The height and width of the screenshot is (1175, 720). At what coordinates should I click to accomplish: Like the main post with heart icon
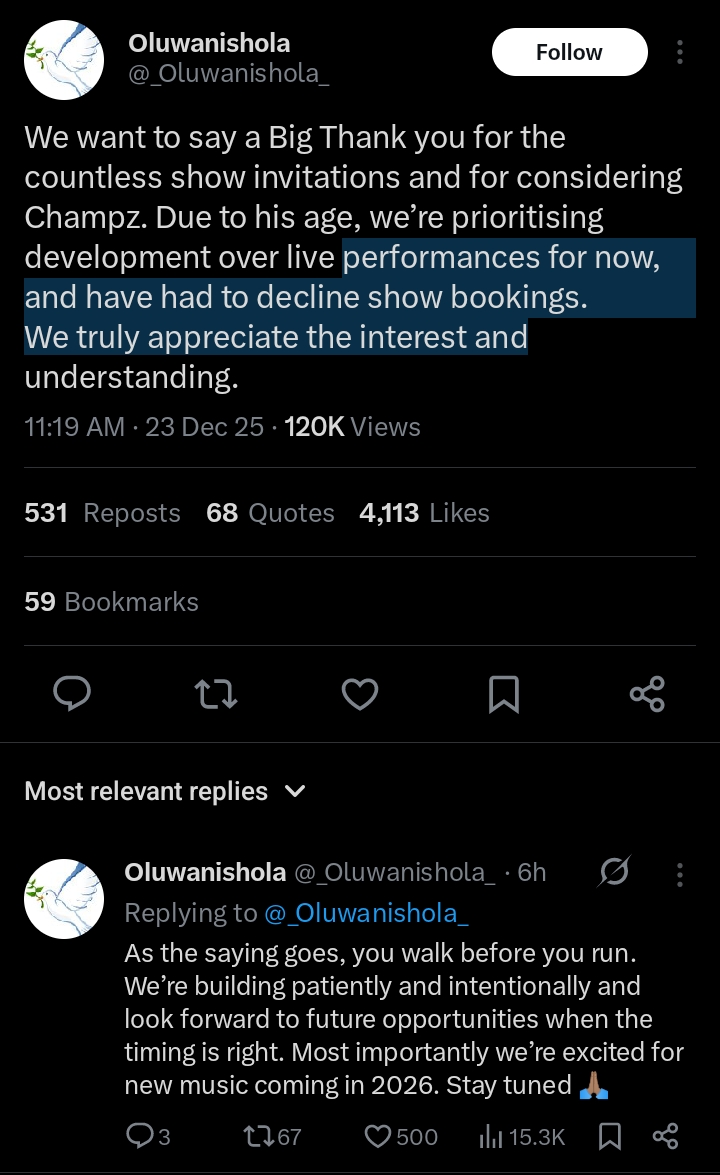(360, 693)
